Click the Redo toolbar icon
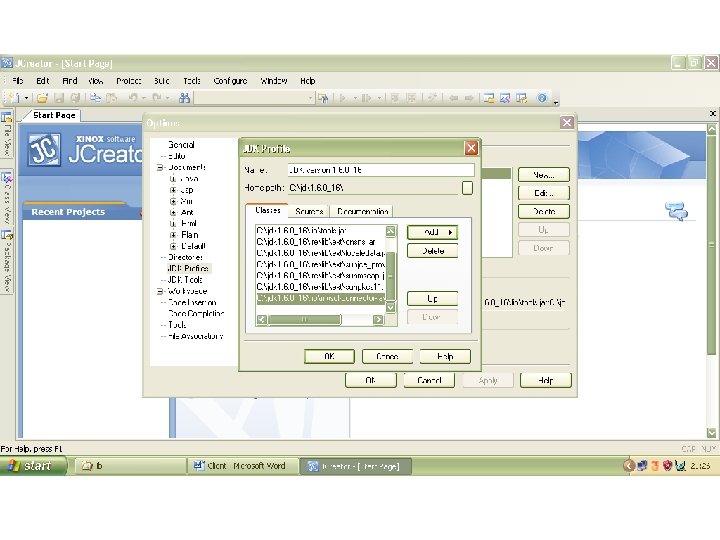 tap(157, 98)
